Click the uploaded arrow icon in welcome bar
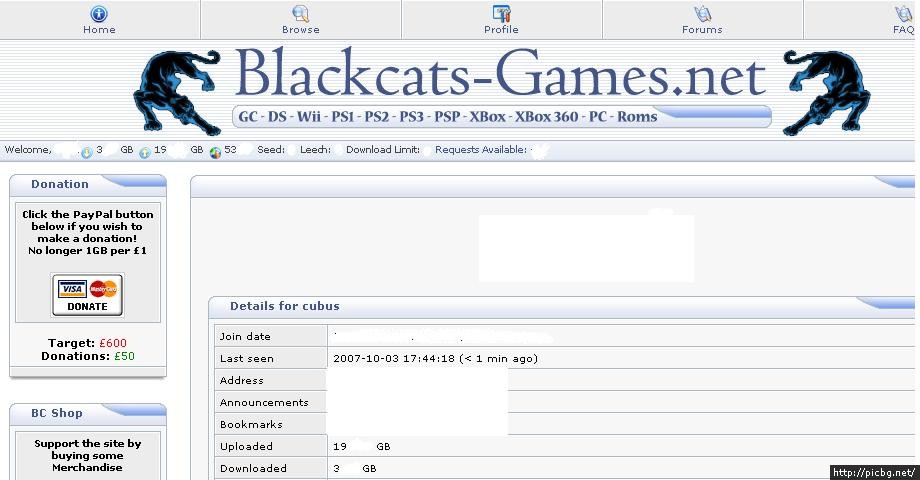The height and width of the screenshot is (480, 920). [x=145, y=153]
